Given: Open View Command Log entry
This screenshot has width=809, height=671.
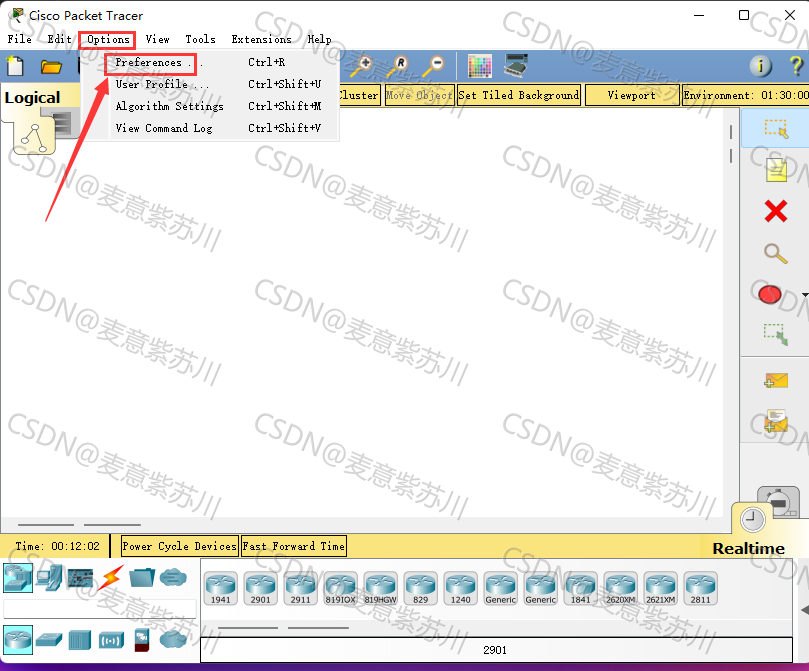Looking at the screenshot, I should tap(209, 128).
